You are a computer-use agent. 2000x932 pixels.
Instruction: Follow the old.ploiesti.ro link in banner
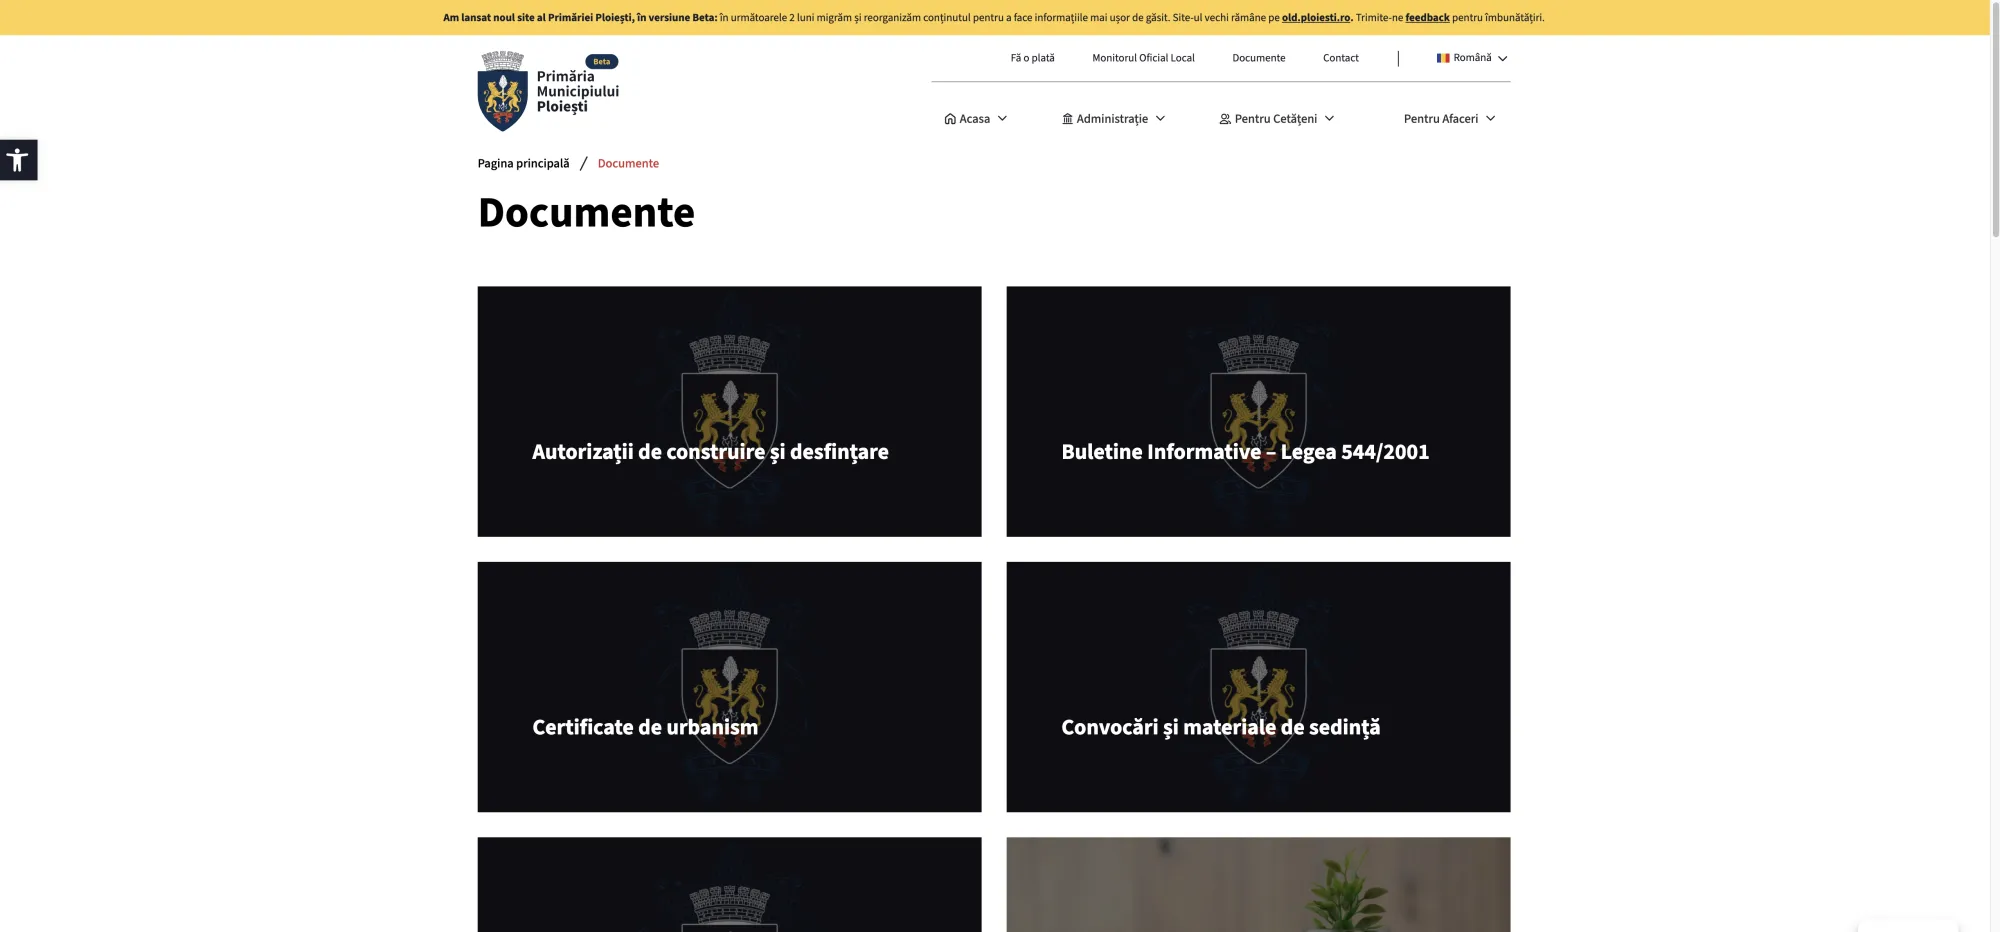[1315, 18]
